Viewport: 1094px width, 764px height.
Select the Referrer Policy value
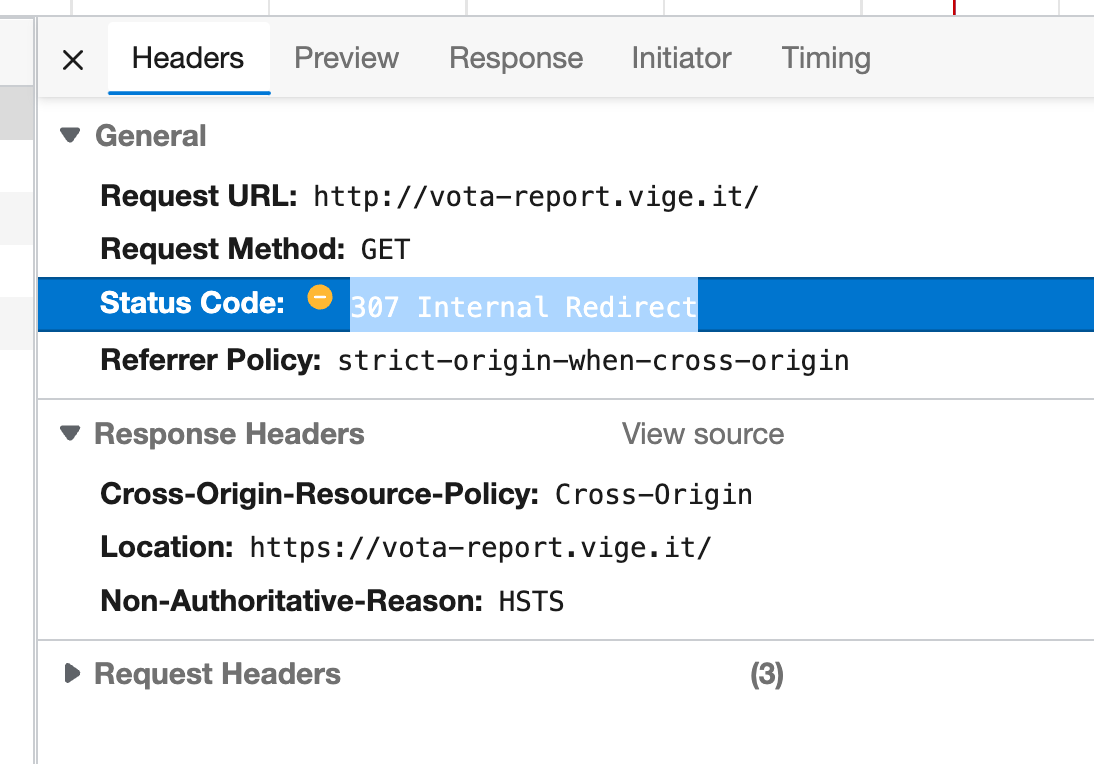point(595,360)
